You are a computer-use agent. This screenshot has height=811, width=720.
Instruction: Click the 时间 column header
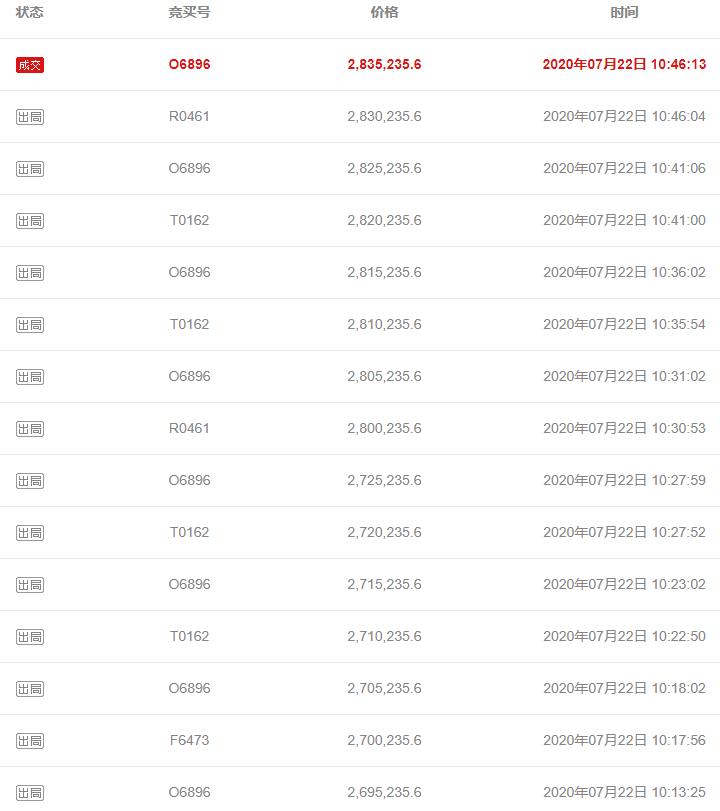click(624, 13)
